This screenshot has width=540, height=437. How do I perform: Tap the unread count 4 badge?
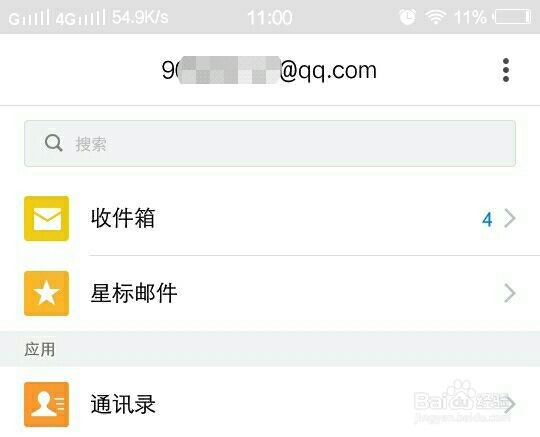coord(487,219)
